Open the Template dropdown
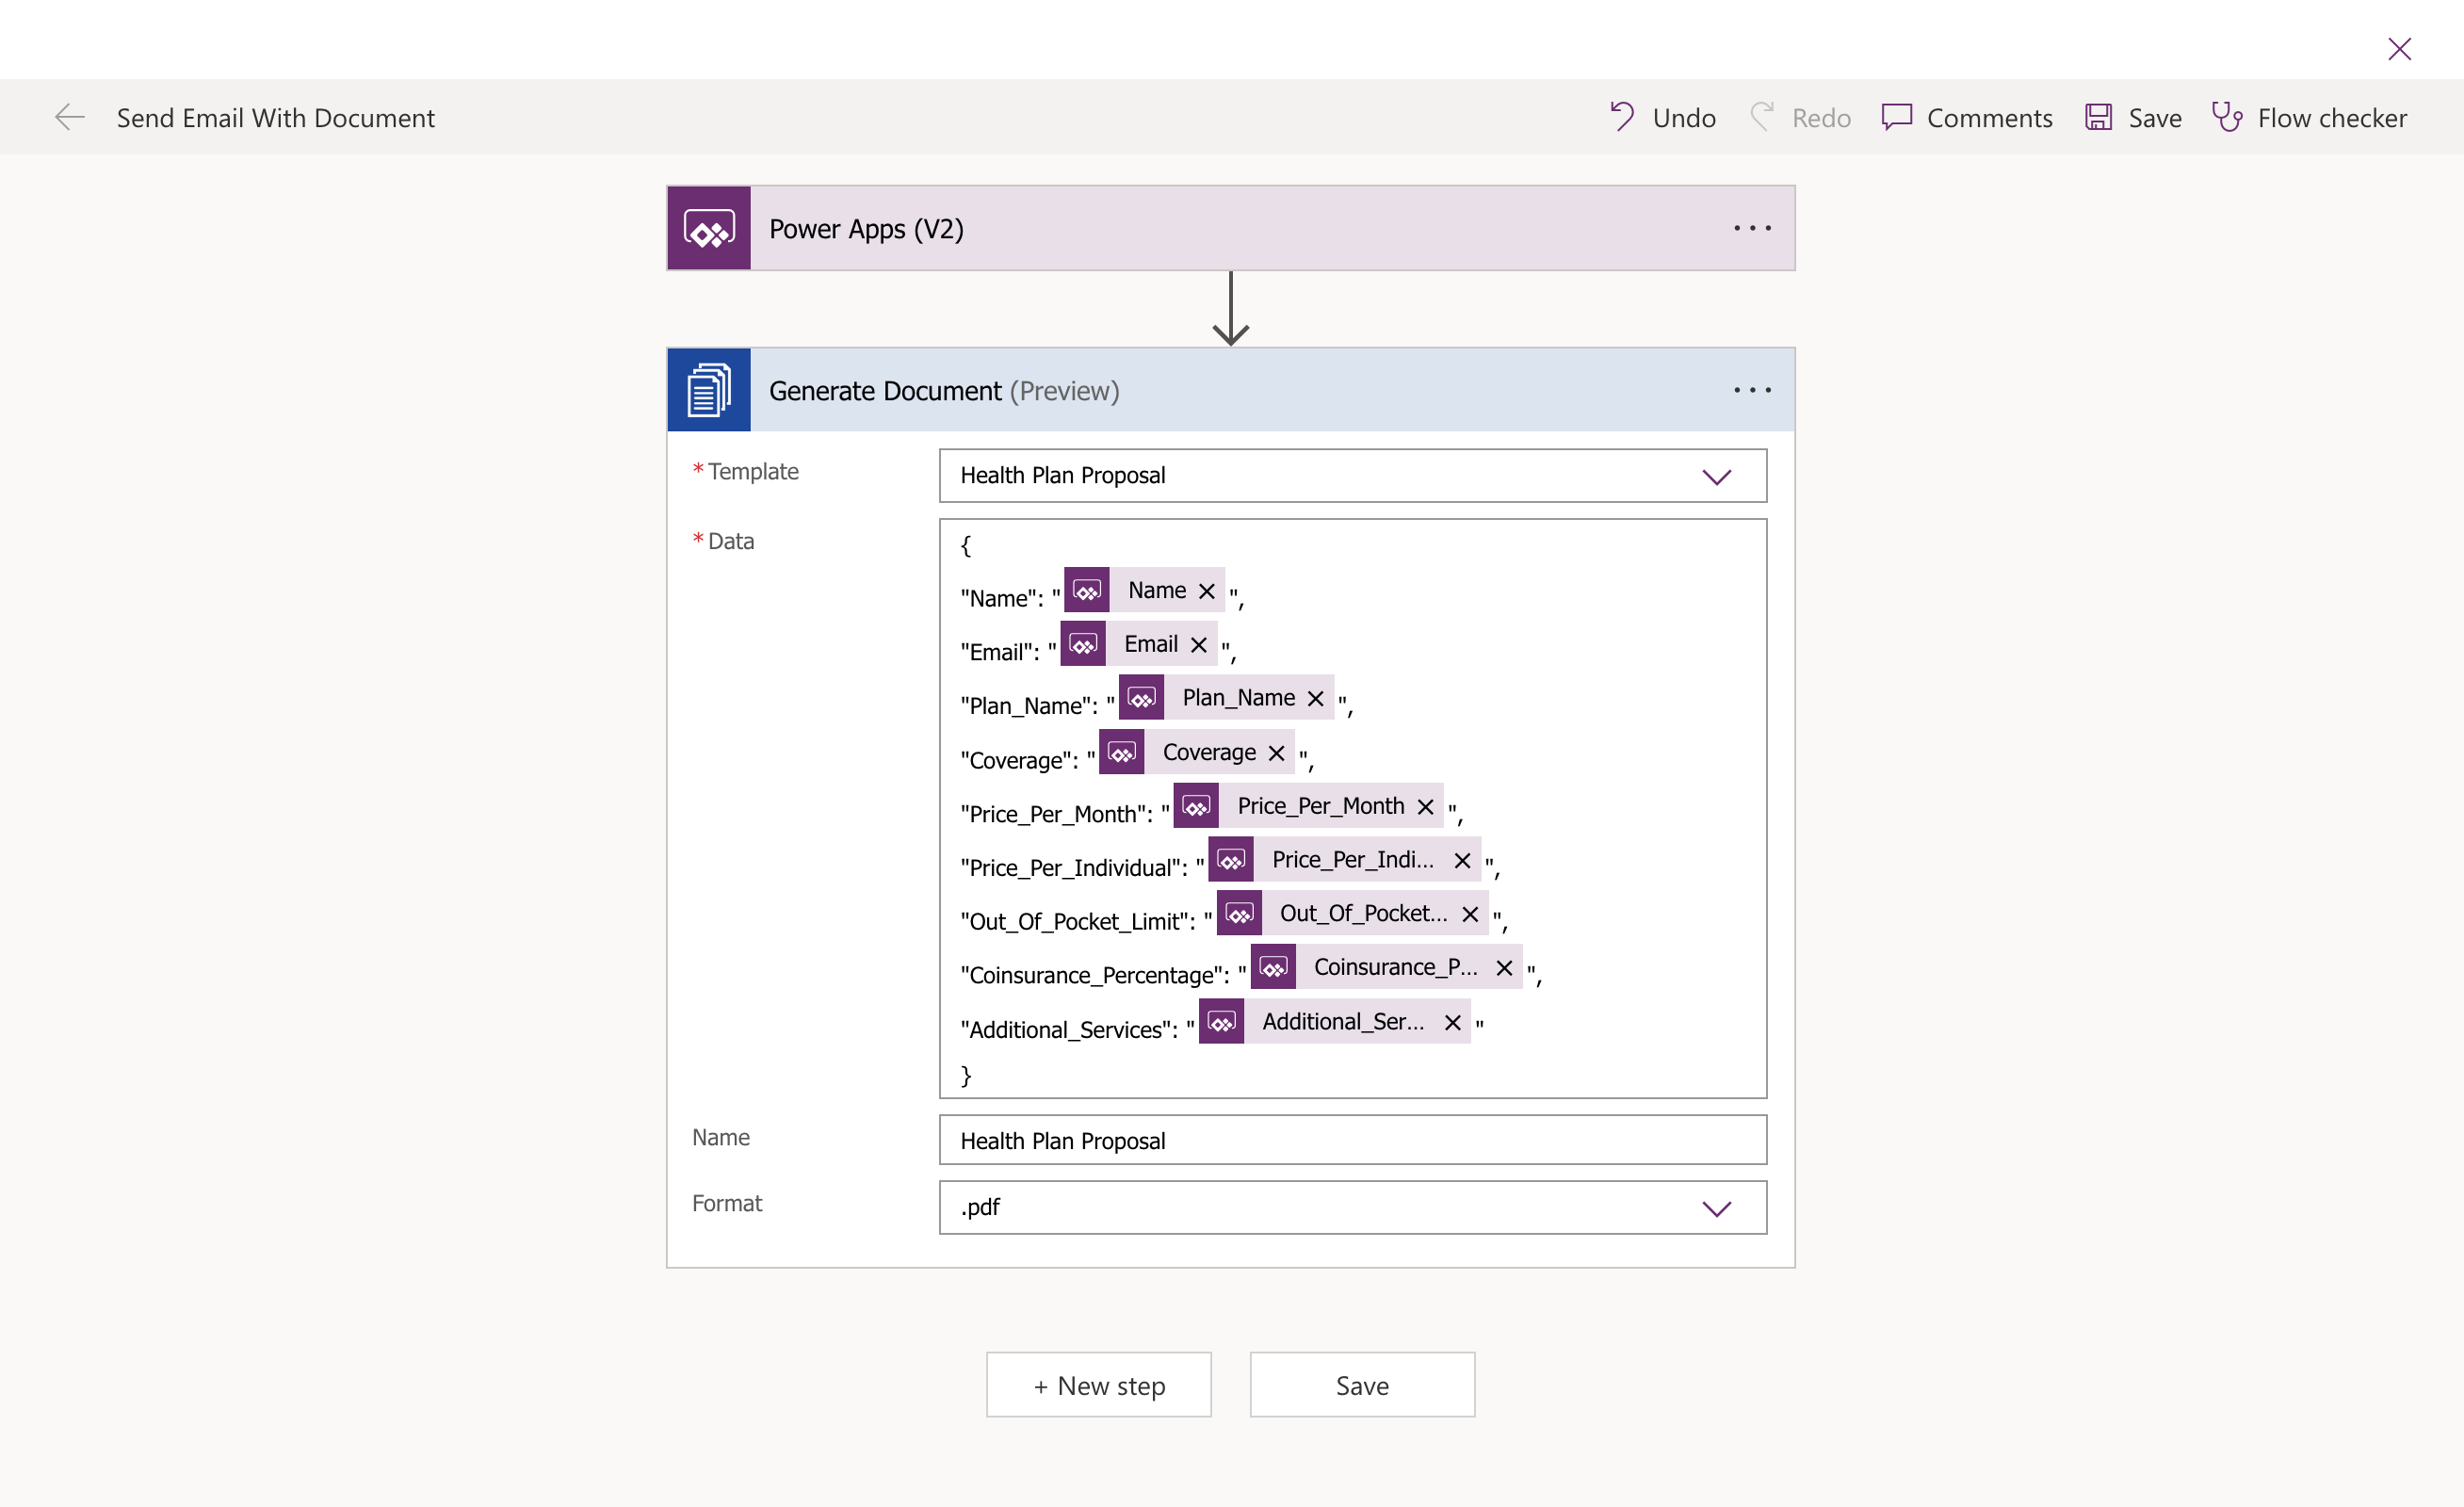Viewport: 2464px width, 1507px height. coord(1716,476)
